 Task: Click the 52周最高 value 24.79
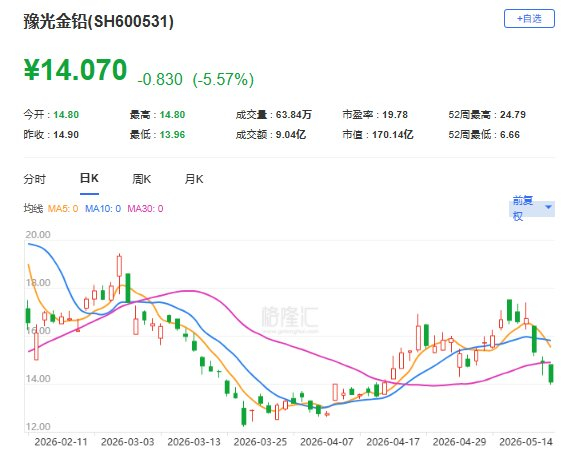513,115
